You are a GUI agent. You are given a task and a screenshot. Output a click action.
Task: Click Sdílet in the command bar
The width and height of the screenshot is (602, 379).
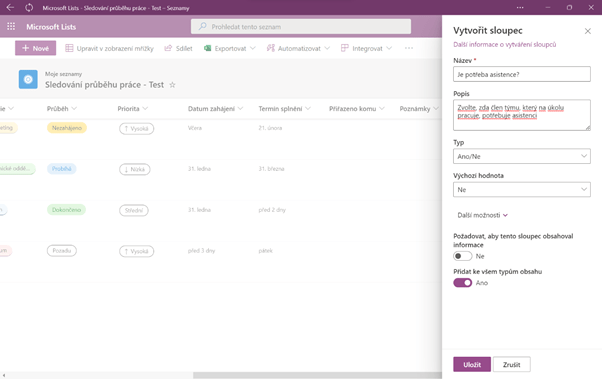[179, 48]
